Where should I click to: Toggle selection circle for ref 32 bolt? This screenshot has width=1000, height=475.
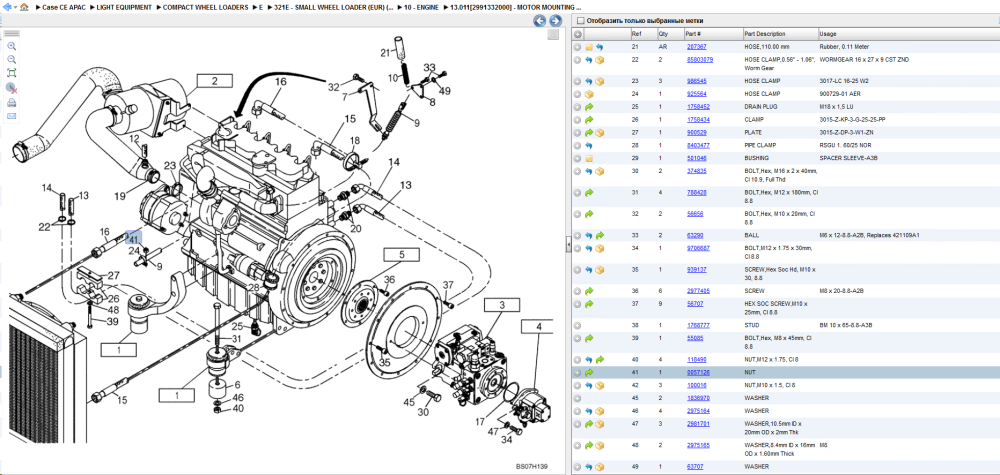tap(577, 214)
